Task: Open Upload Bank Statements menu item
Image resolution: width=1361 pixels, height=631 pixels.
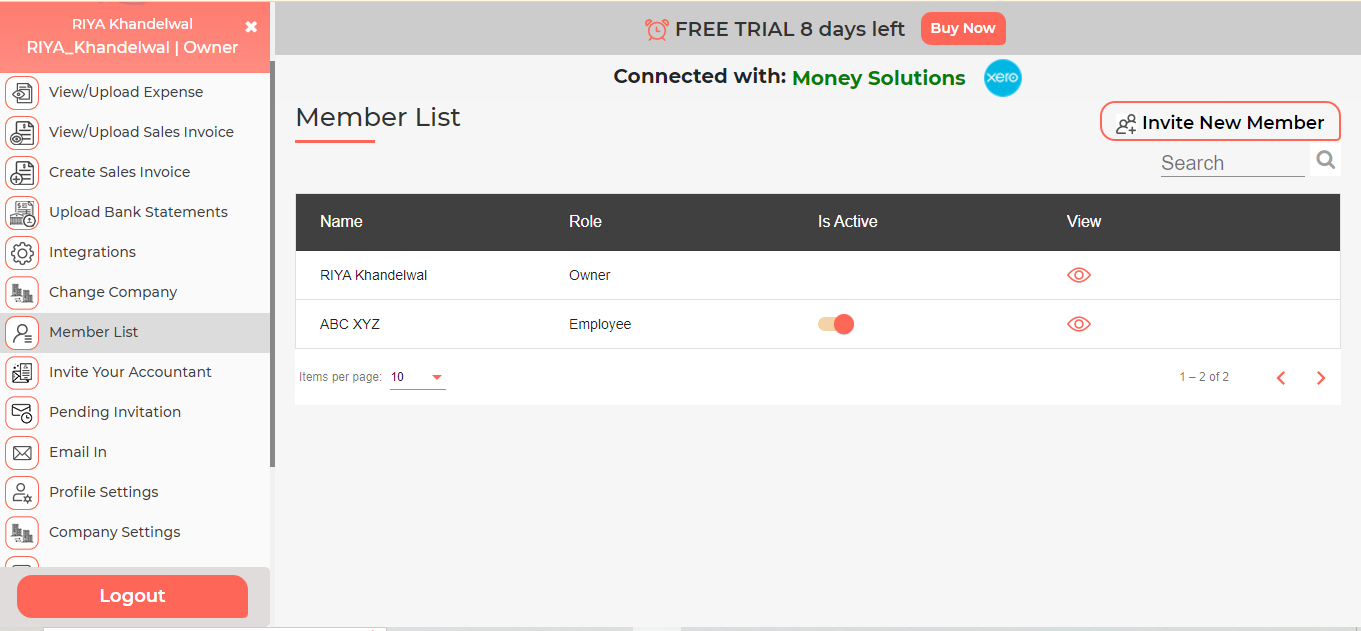Action: [135, 212]
